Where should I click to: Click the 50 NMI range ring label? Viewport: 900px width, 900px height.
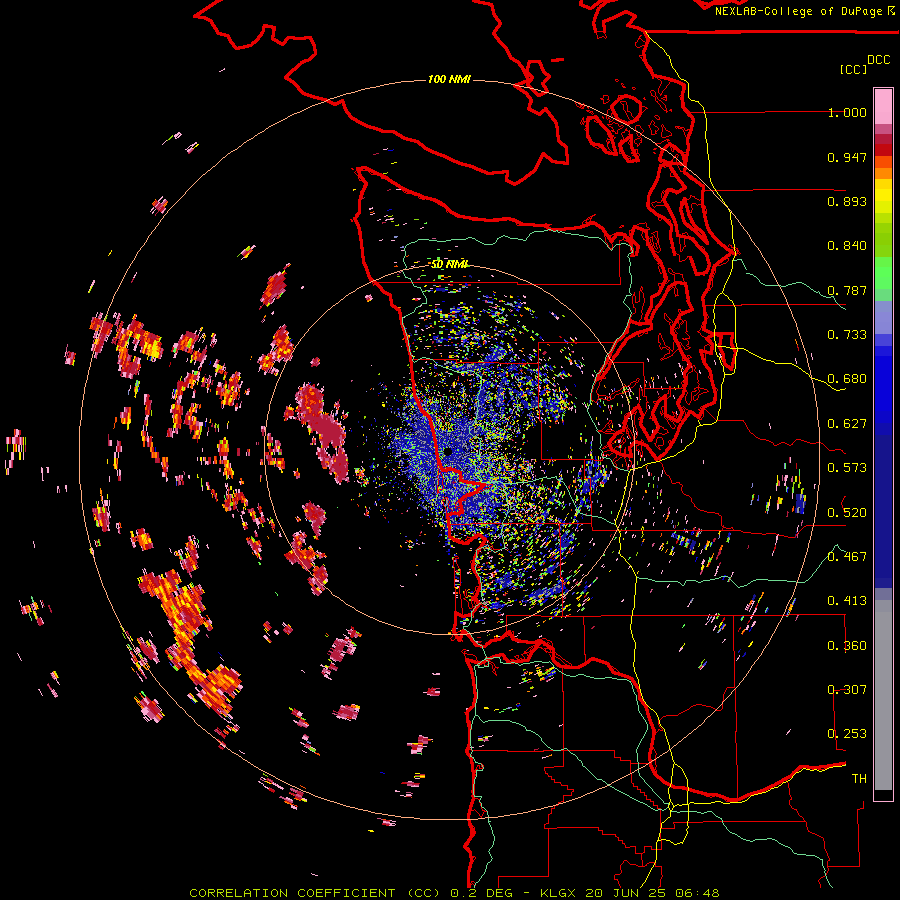tap(449, 264)
